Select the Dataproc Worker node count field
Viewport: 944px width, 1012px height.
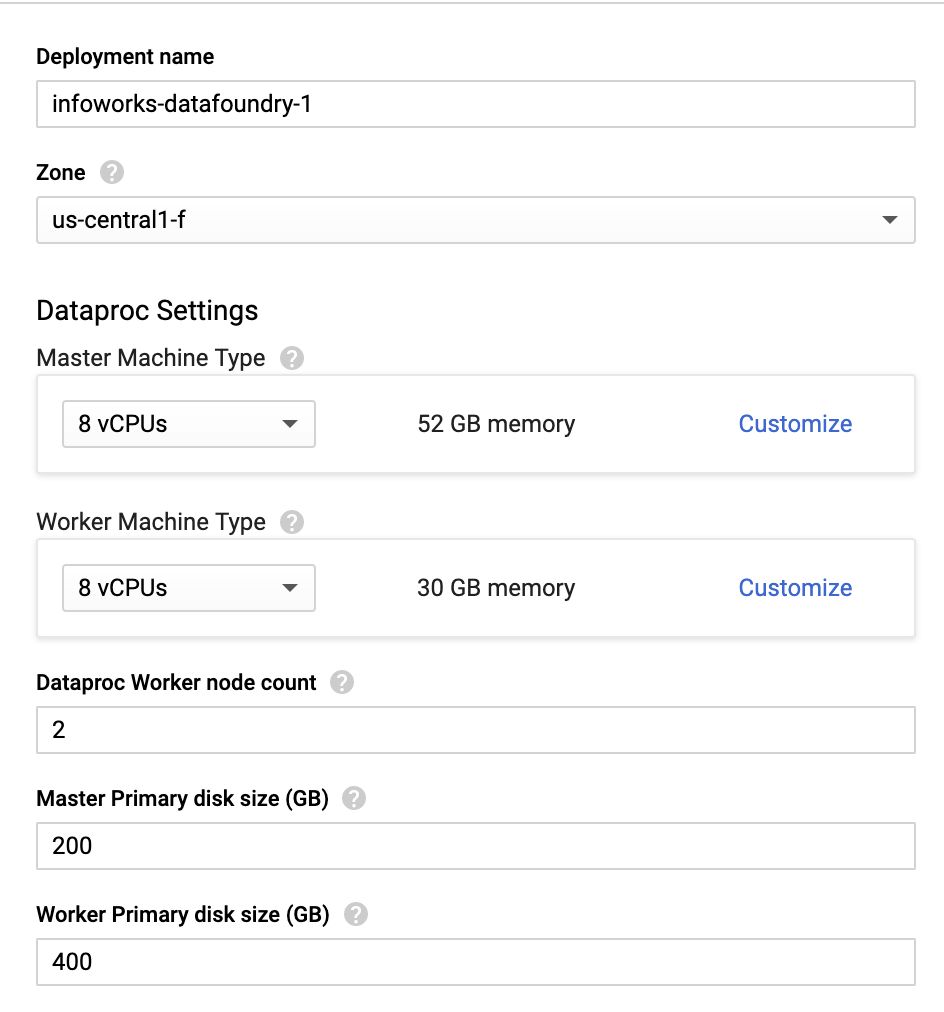(476, 730)
